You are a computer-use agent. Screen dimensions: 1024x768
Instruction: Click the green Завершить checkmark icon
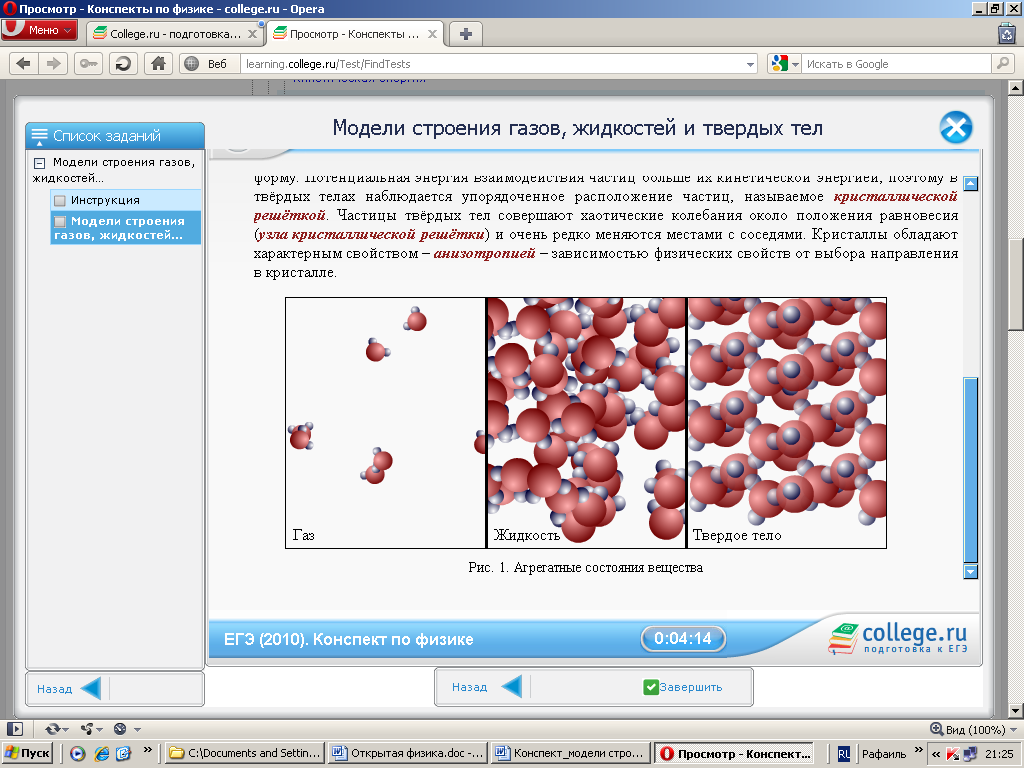650,687
